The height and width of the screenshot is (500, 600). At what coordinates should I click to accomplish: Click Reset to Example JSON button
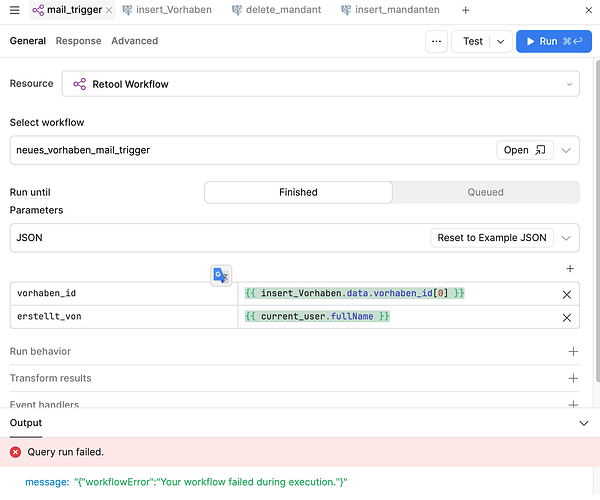(x=492, y=238)
